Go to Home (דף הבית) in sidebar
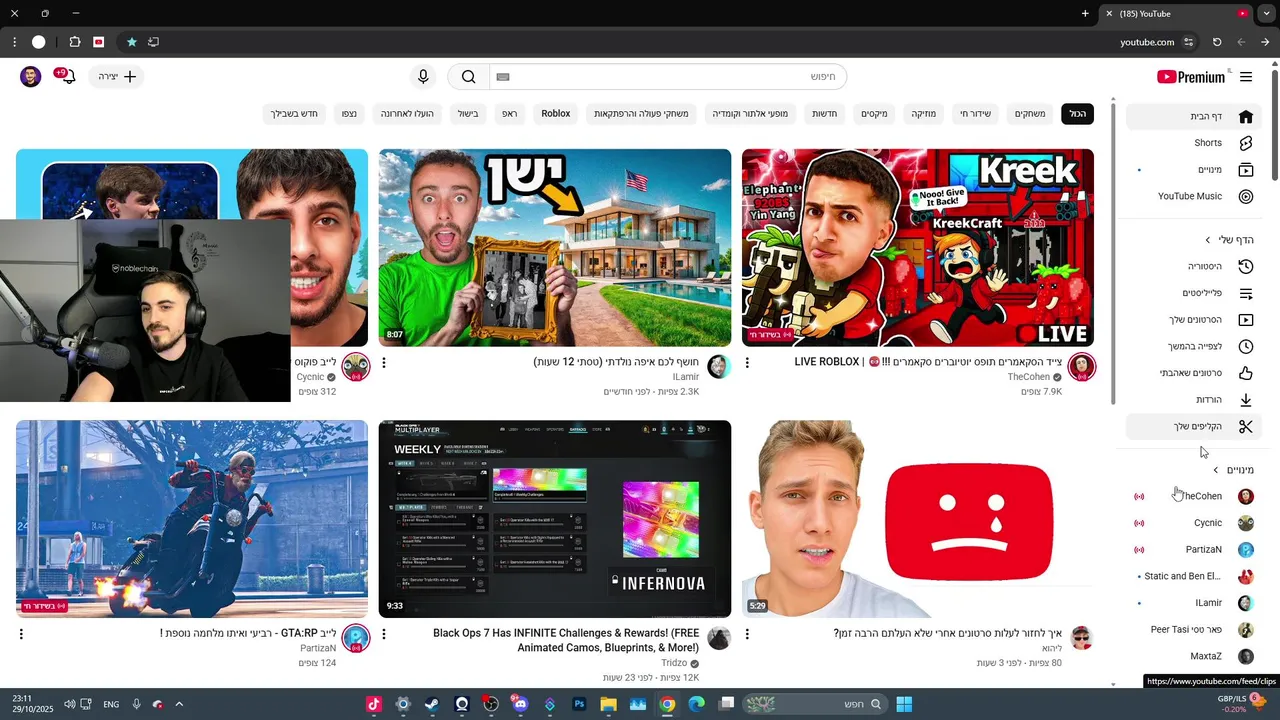The width and height of the screenshot is (1280, 720). click(x=1193, y=116)
